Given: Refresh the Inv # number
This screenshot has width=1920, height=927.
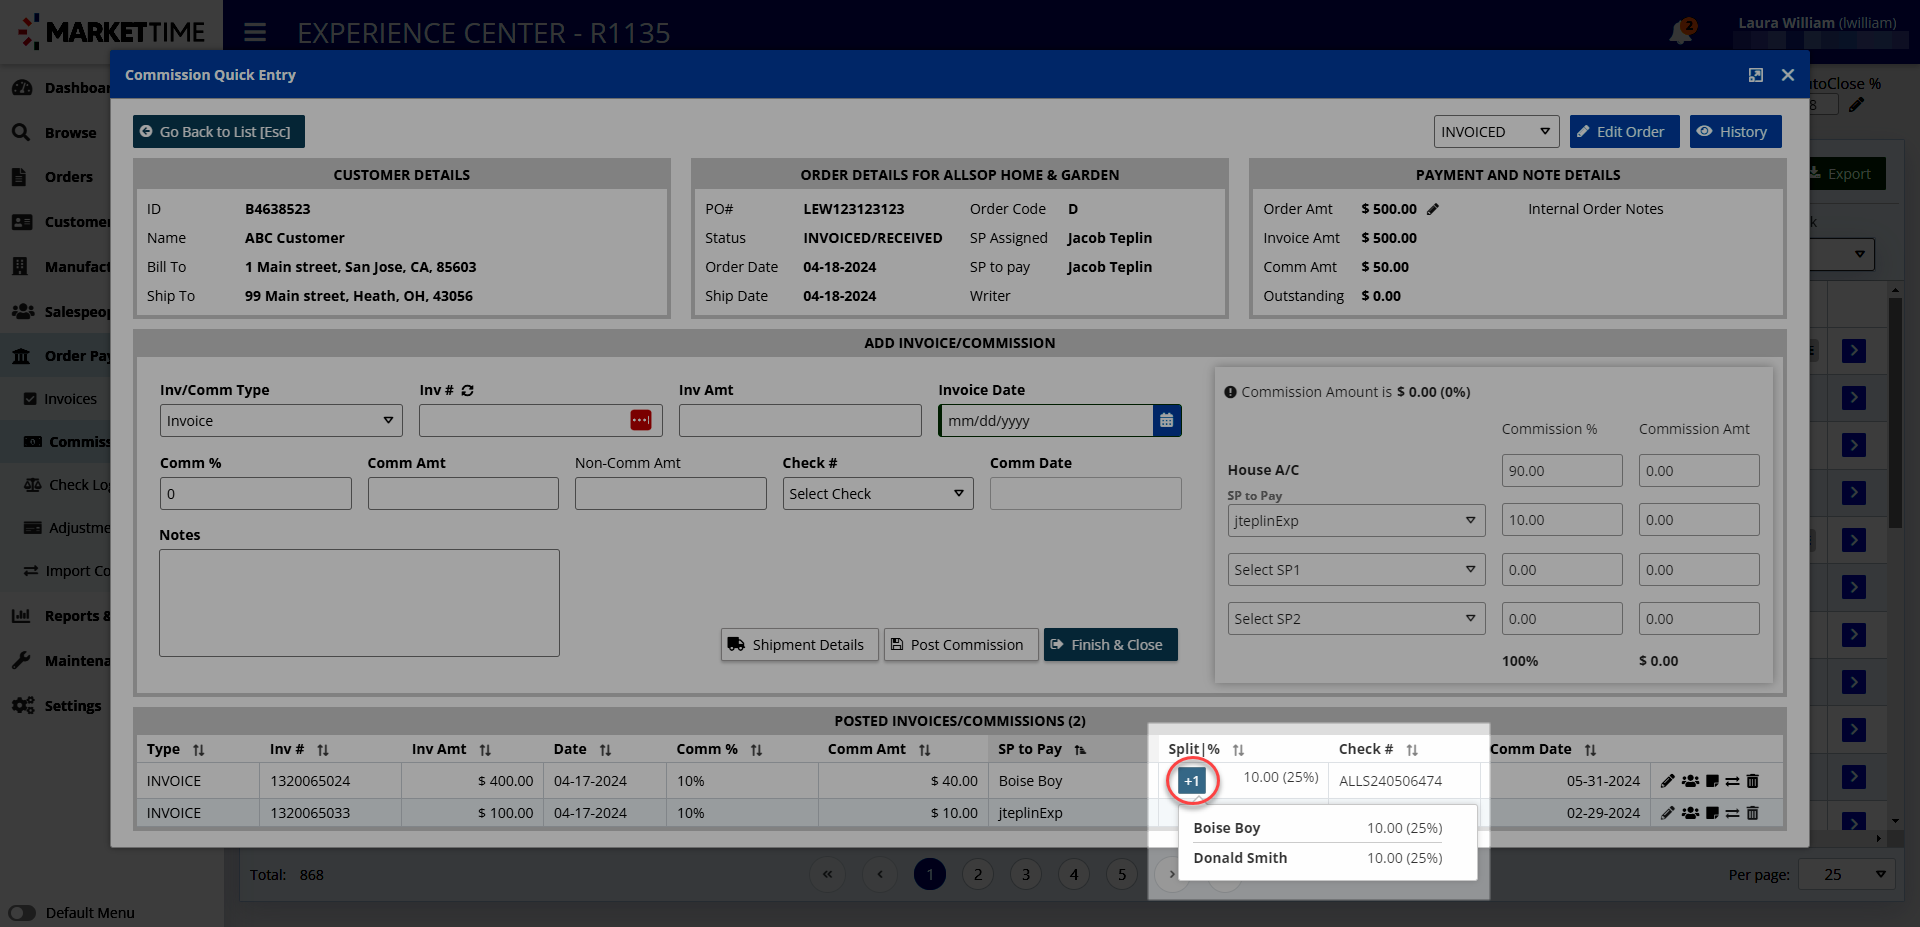Looking at the screenshot, I should click(x=468, y=390).
